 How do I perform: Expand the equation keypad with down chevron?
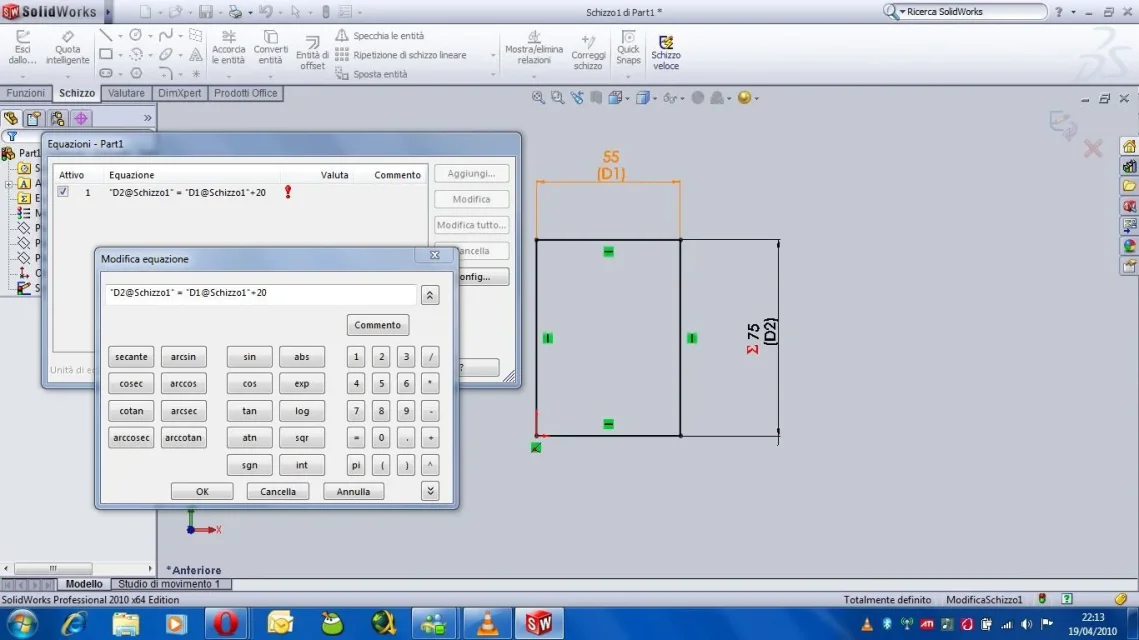[x=430, y=491]
